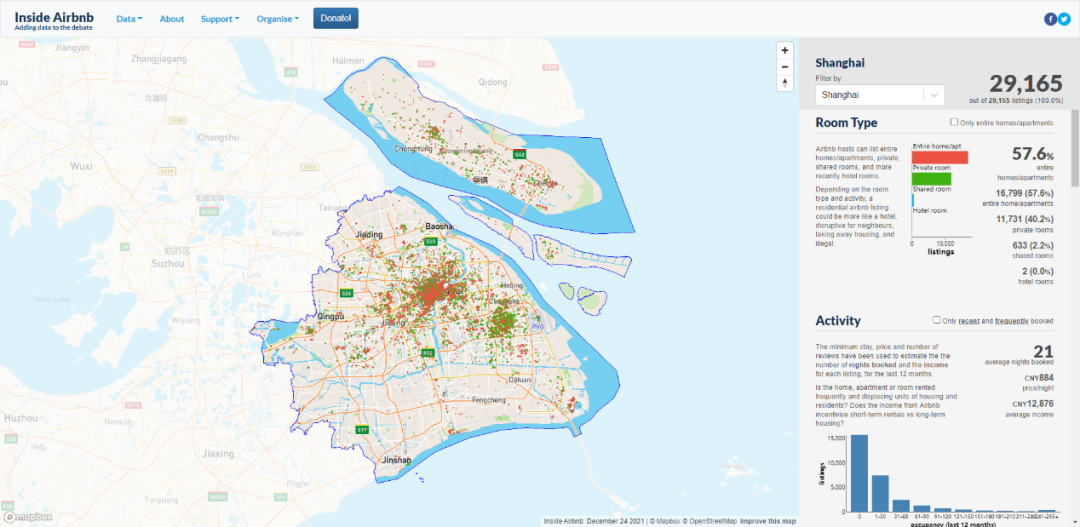Image resolution: width=1080 pixels, height=527 pixels.
Task: Click the right panel scrollbar thumb
Action: coord(1075,147)
